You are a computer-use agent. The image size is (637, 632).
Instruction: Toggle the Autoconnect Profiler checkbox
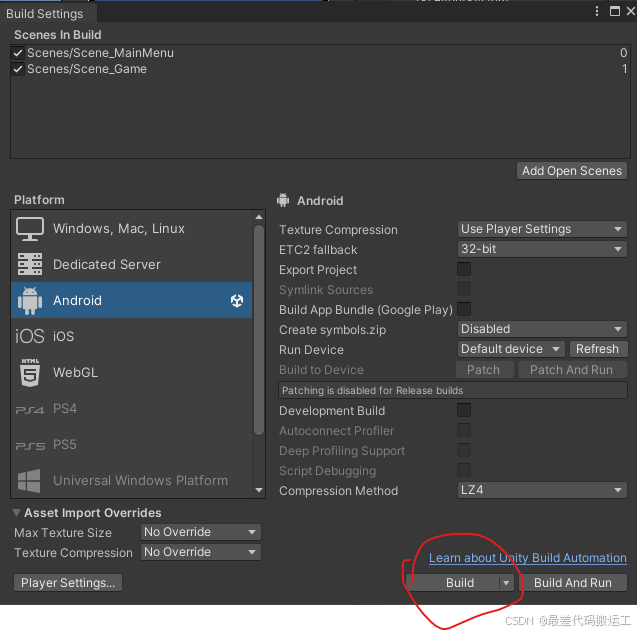464,430
